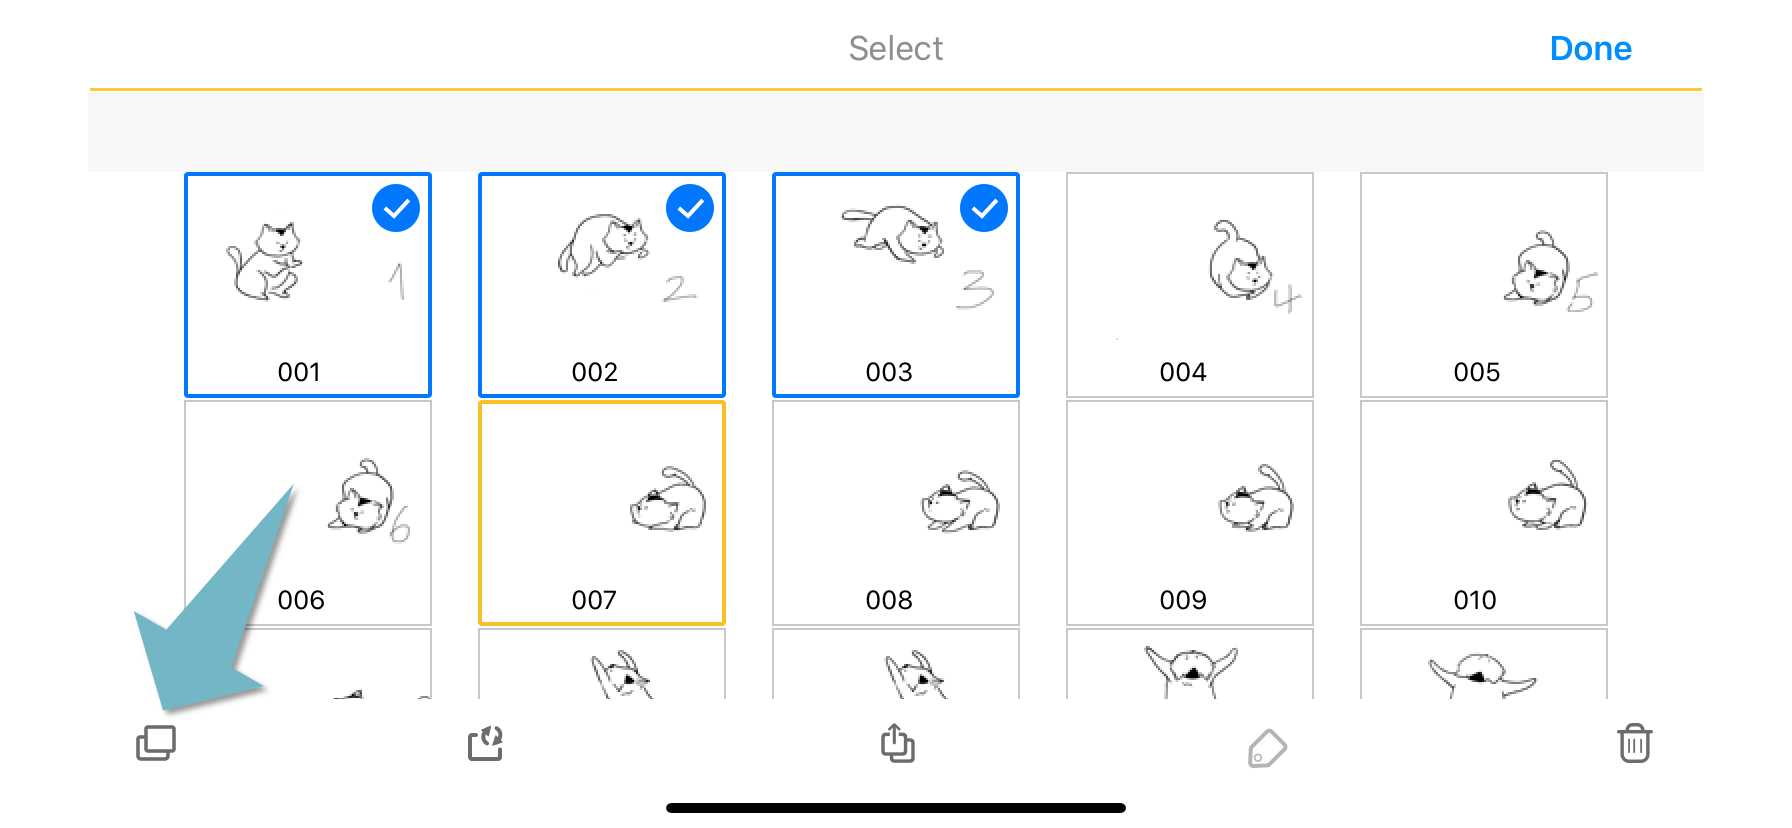Deselect frame 001 checkmark

point(396,208)
